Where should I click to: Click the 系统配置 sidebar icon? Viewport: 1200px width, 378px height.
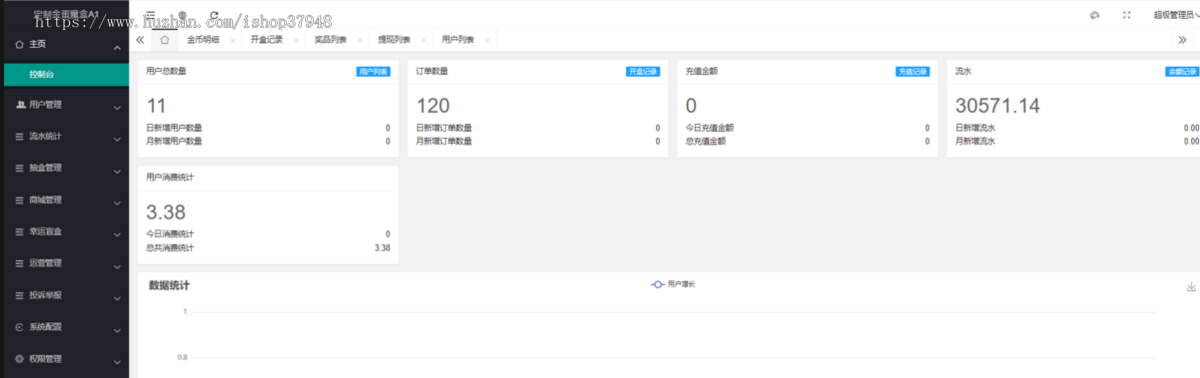click(x=20, y=327)
